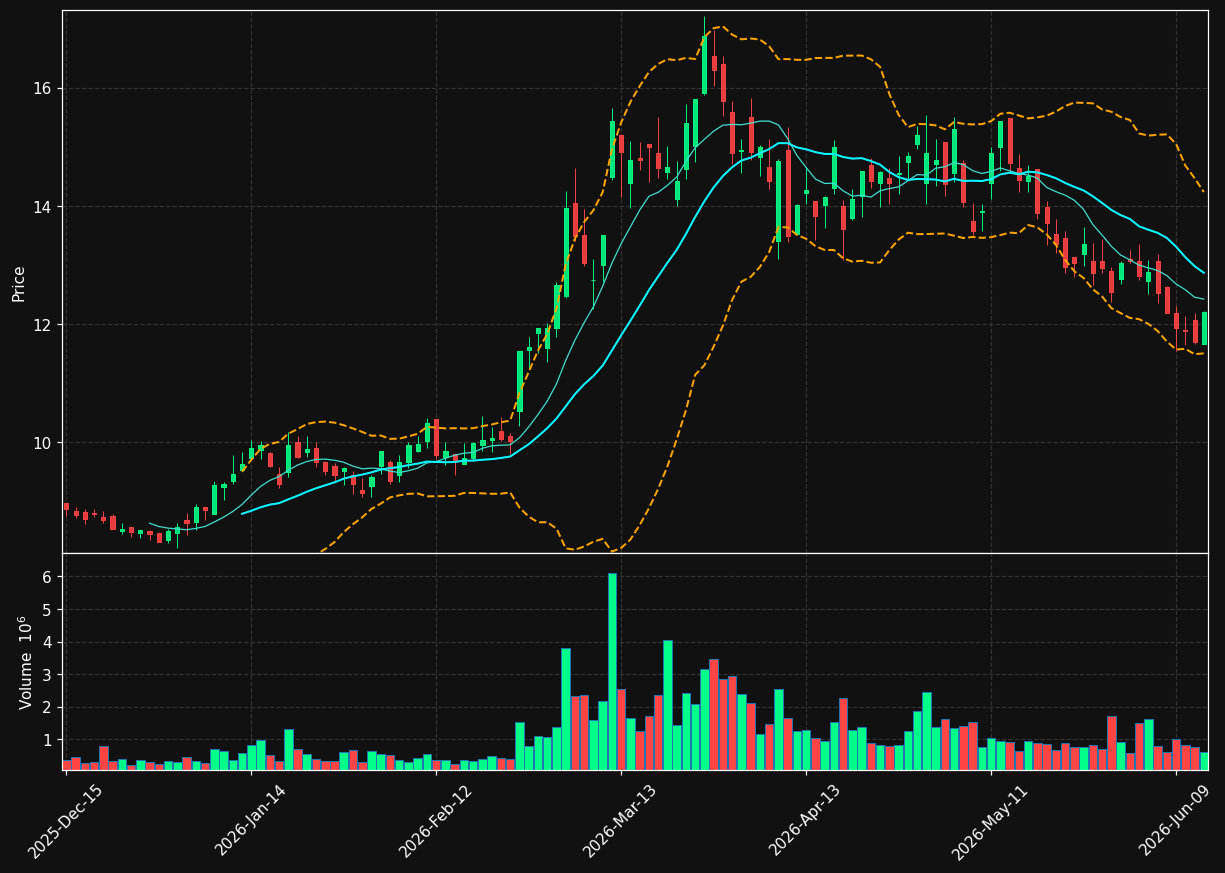Viewport: 1225px width, 873px height.
Task: Click the Volume axis title
Action: (x=26, y=662)
